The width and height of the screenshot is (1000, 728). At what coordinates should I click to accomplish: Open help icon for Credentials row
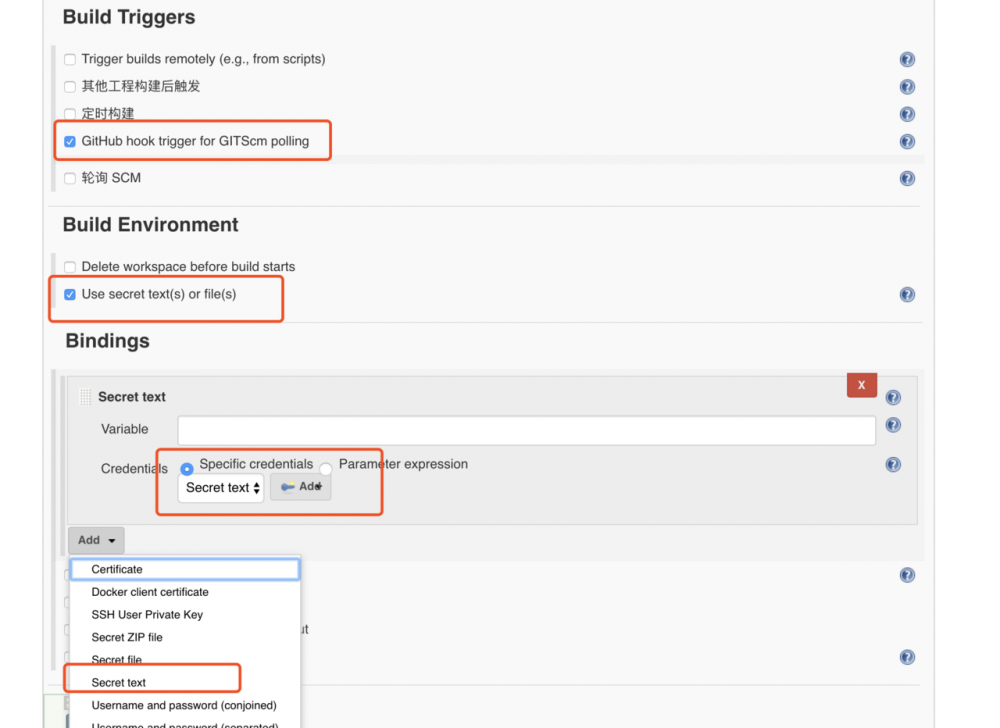coord(893,465)
